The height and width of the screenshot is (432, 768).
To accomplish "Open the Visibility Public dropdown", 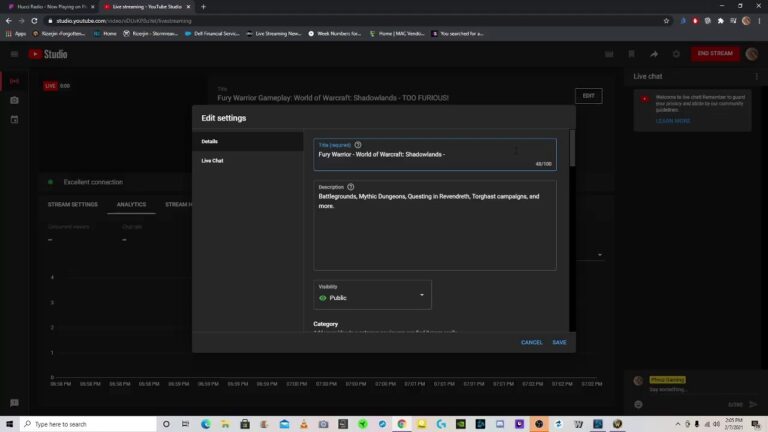I will [x=372, y=294].
